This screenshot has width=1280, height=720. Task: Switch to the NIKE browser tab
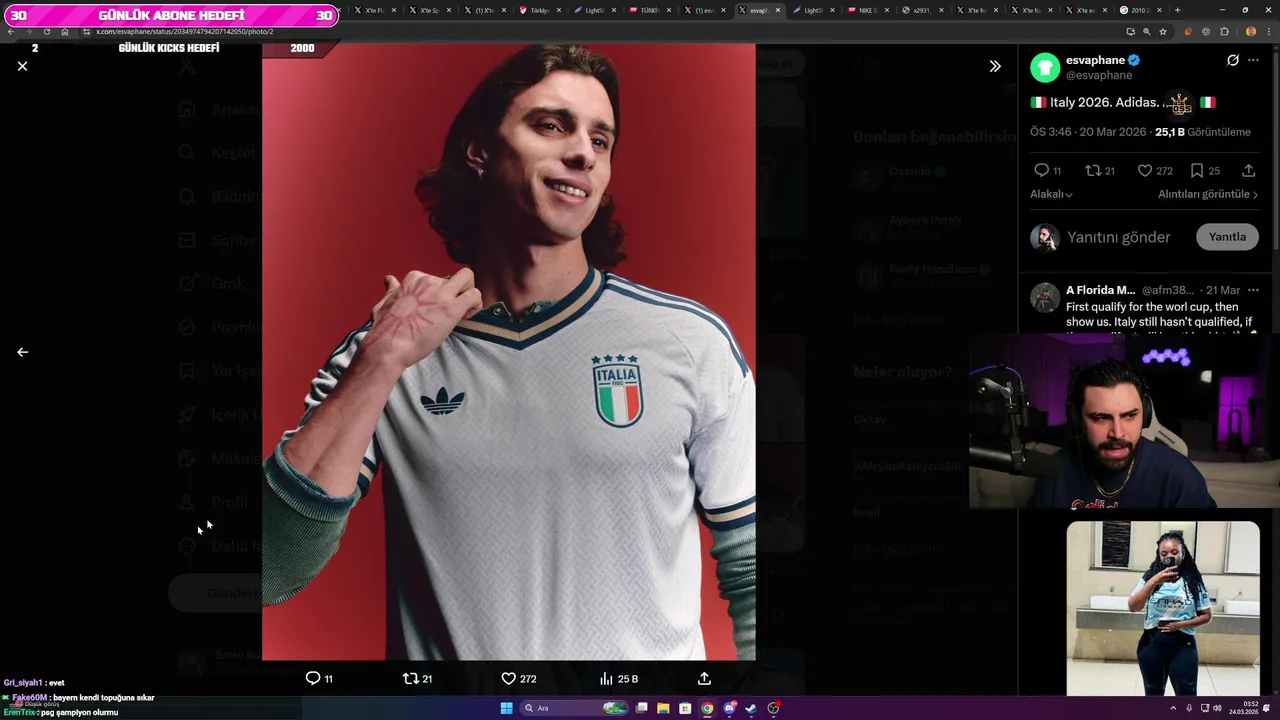867,10
